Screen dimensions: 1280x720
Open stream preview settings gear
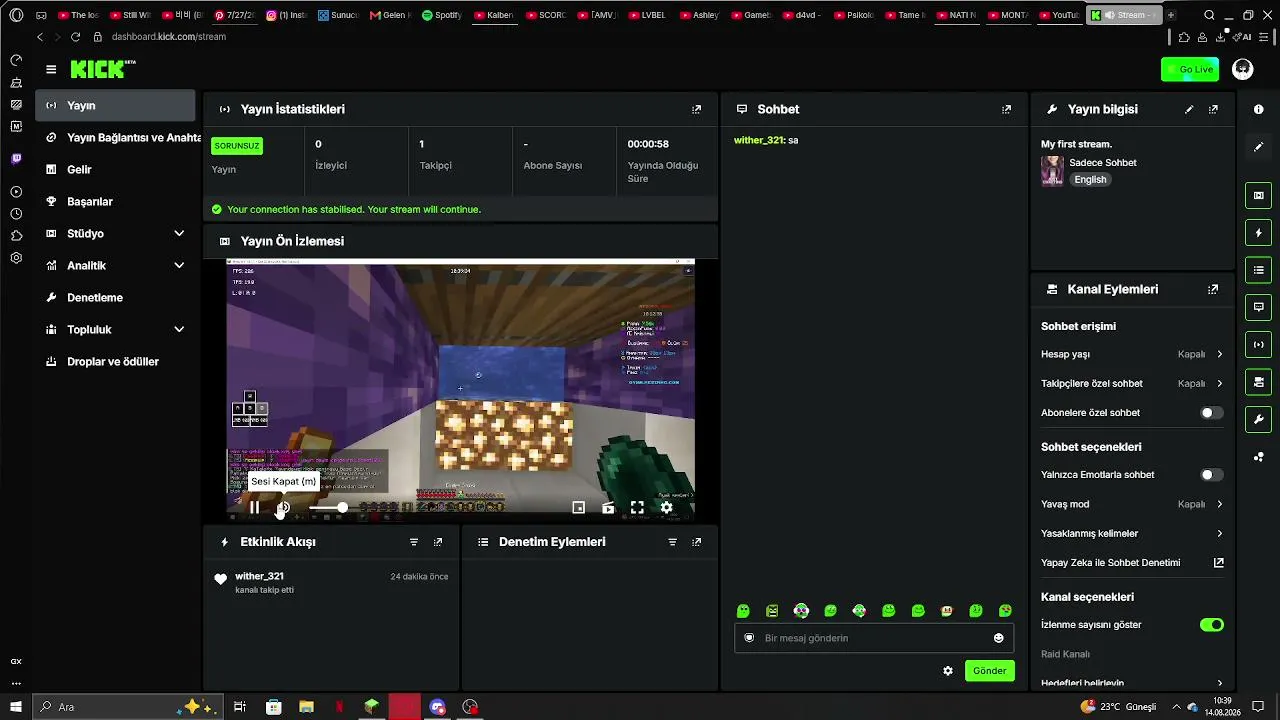(x=666, y=508)
